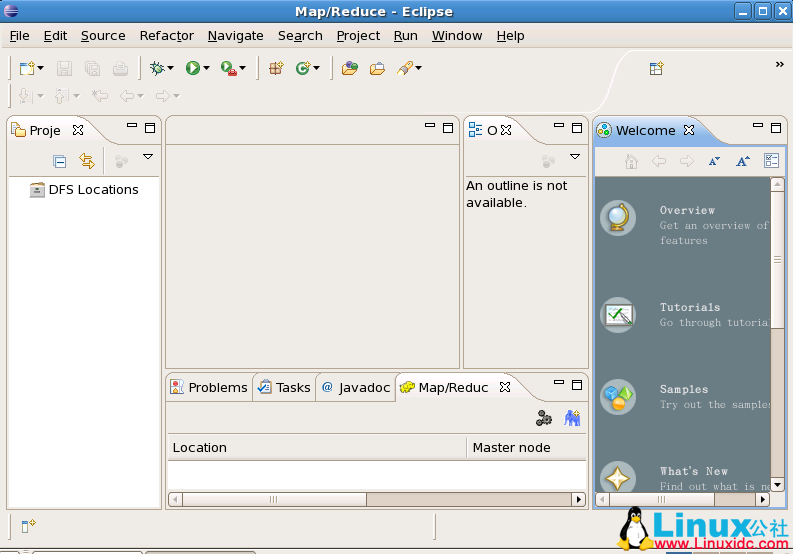Viewport: 793px width, 554px height.
Task: Select DFS Locations tree item
Action: (x=84, y=190)
